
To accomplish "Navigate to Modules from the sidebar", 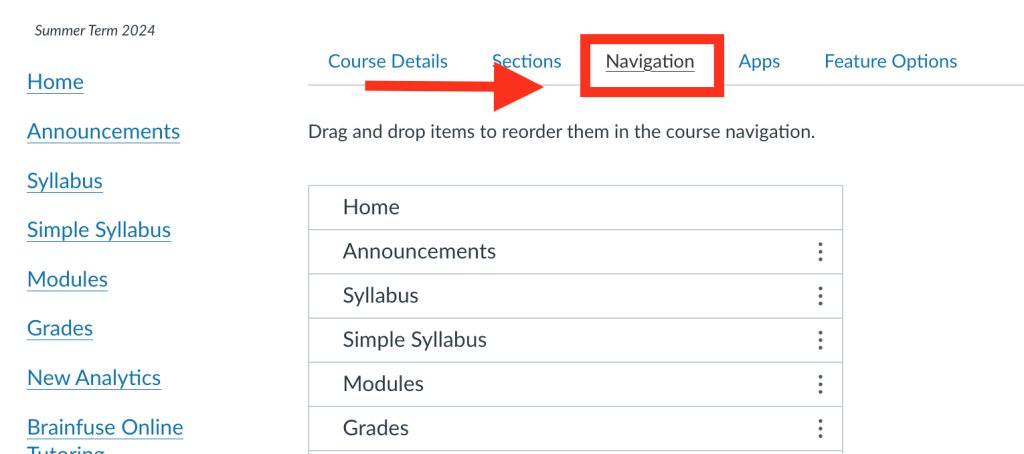I will 67,279.
